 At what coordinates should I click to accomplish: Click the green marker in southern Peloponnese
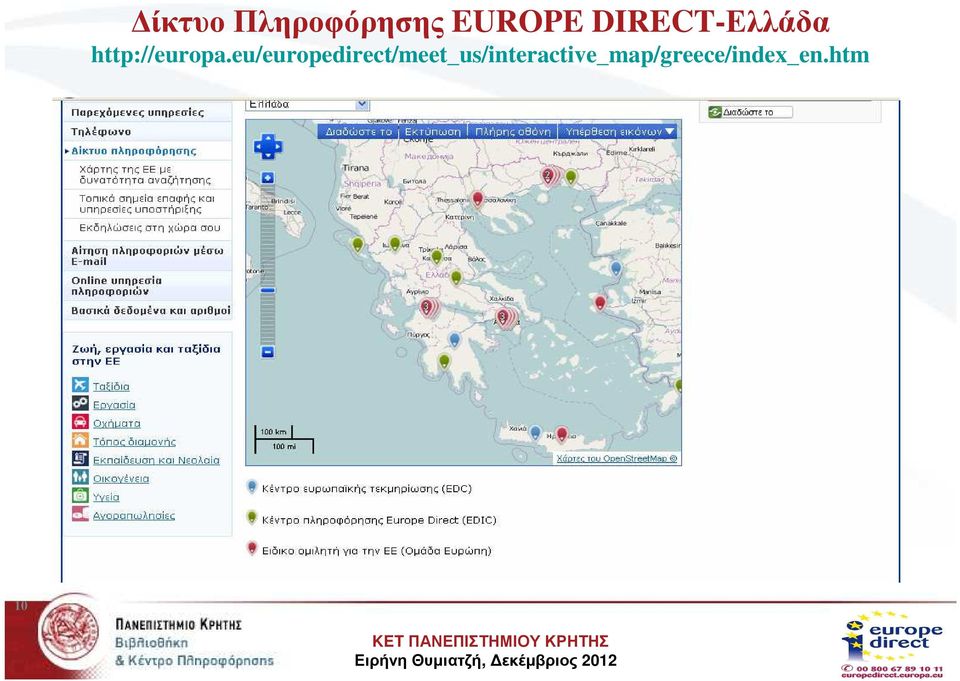pos(444,361)
